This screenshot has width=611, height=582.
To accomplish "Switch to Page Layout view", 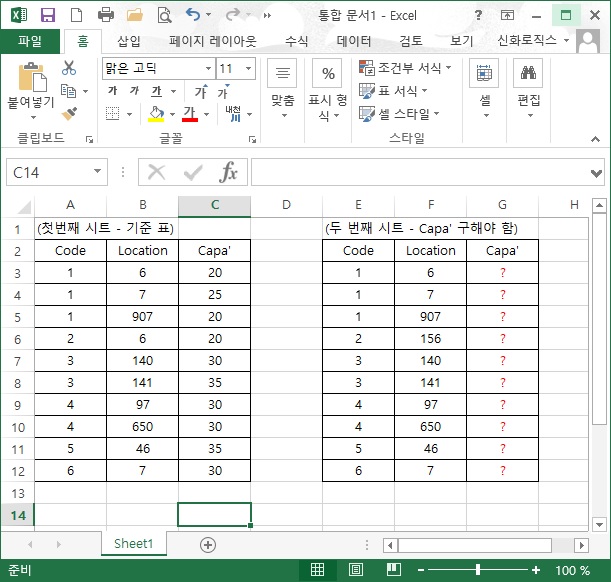I will click(x=355, y=570).
